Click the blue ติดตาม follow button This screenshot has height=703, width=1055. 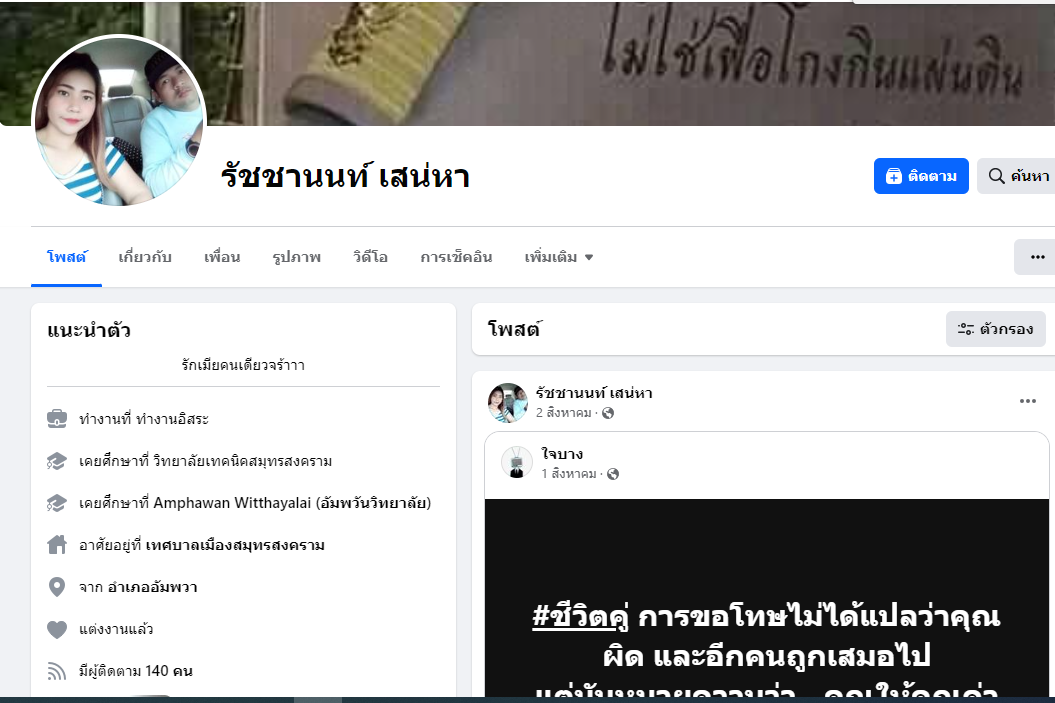(920, 176)
